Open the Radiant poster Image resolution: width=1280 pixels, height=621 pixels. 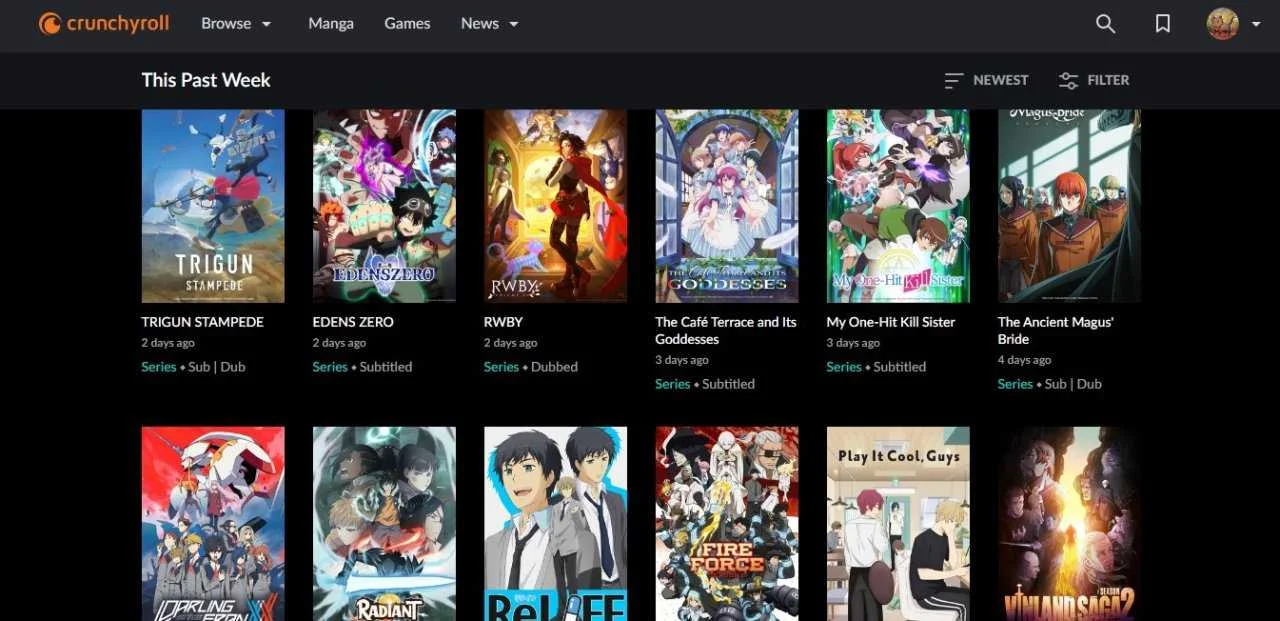click(x=384, y=524)
